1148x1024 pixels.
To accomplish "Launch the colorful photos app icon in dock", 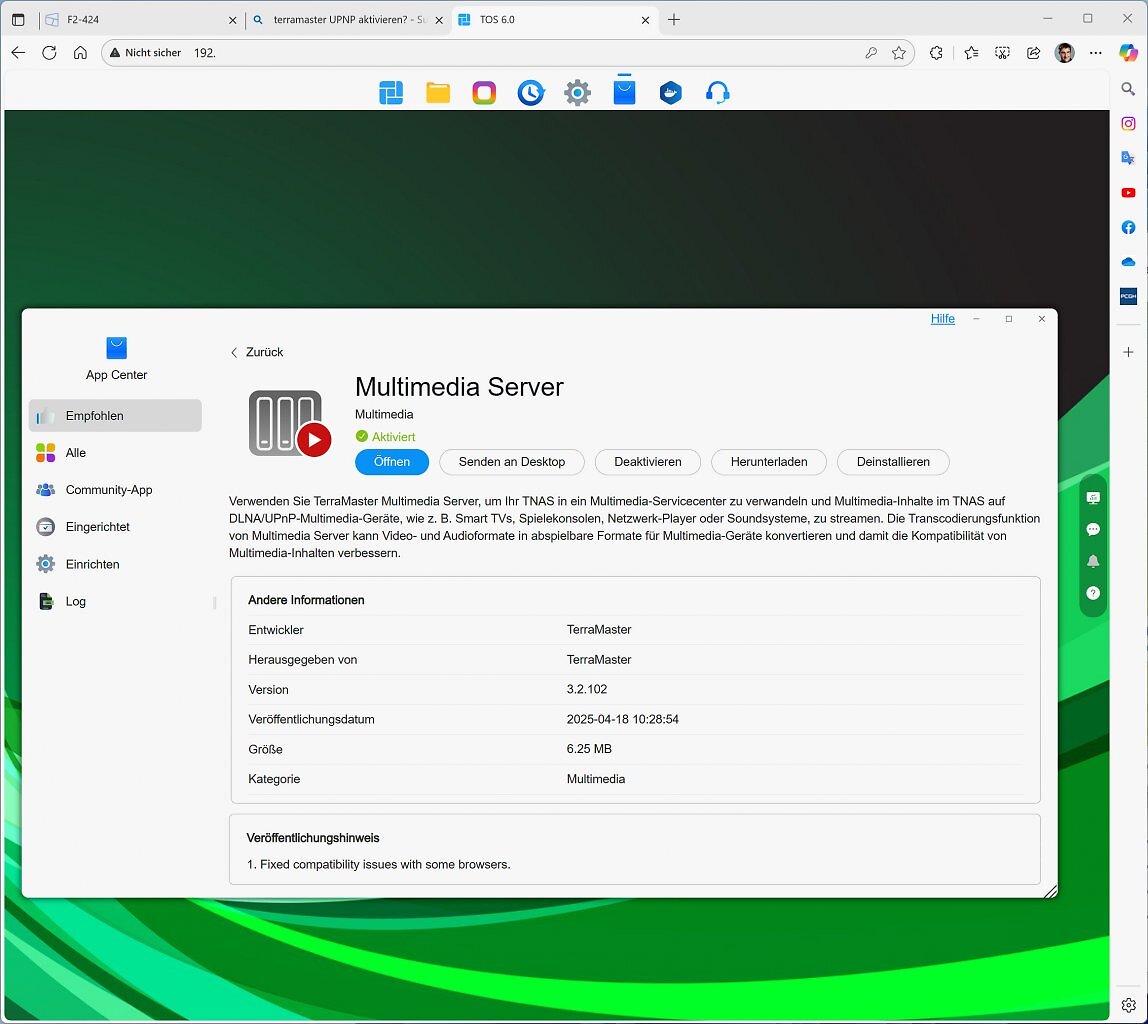I will point(484,93).
